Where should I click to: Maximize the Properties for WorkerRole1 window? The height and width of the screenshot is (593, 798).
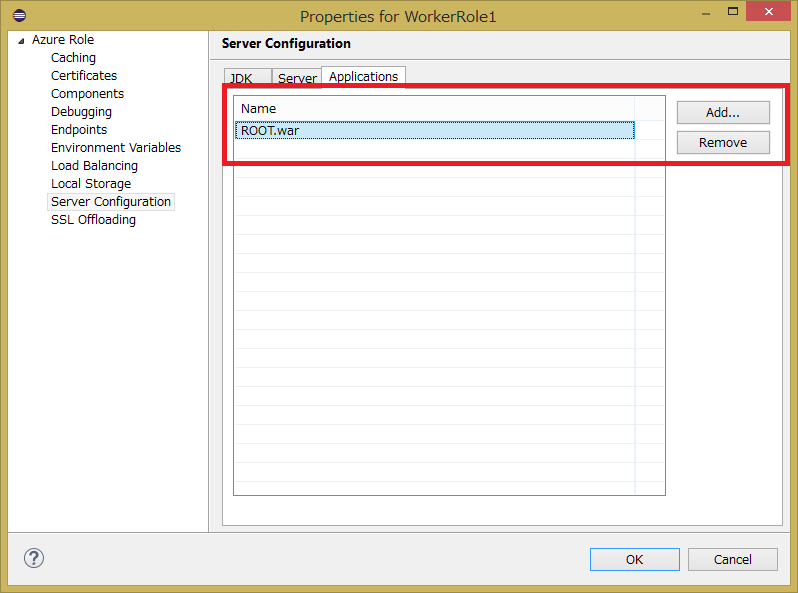[x=733, y=11]
